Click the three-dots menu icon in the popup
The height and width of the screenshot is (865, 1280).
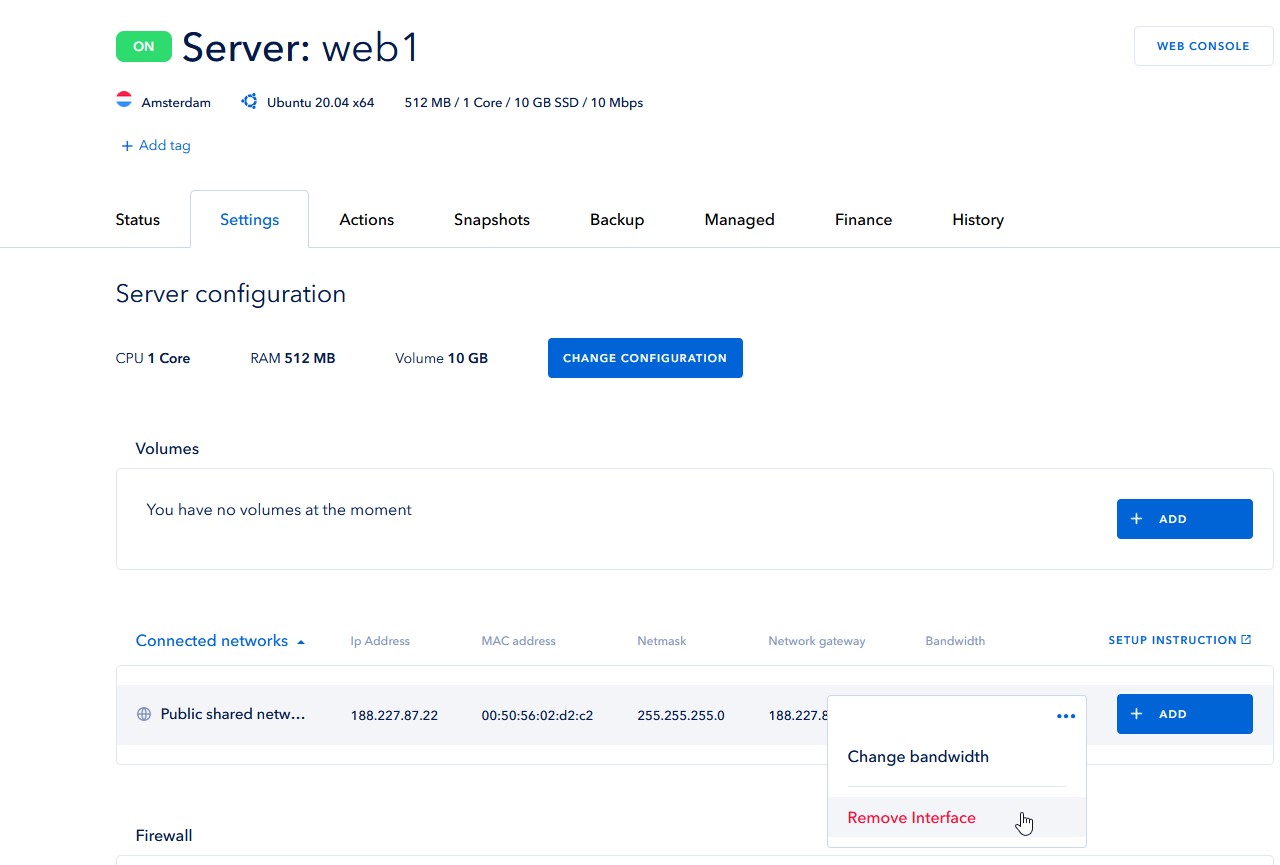[x=1066, y=716]
